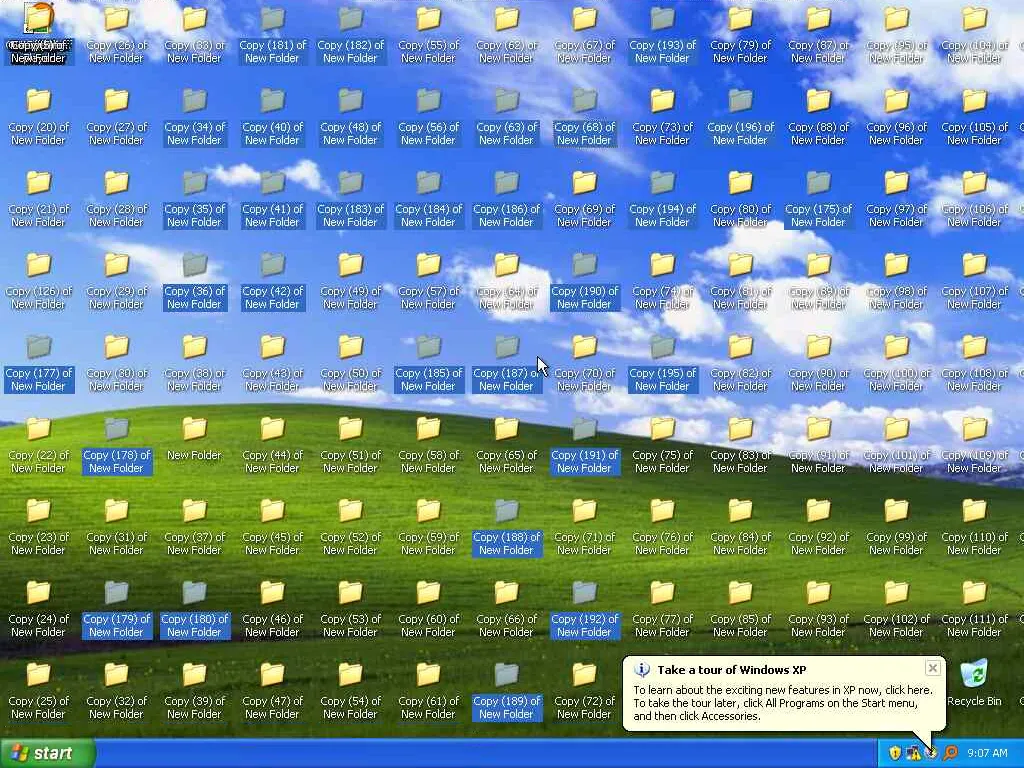Select folder Copy (99) of New Folder
This screenshot has height=768, width=1024.
896,527
